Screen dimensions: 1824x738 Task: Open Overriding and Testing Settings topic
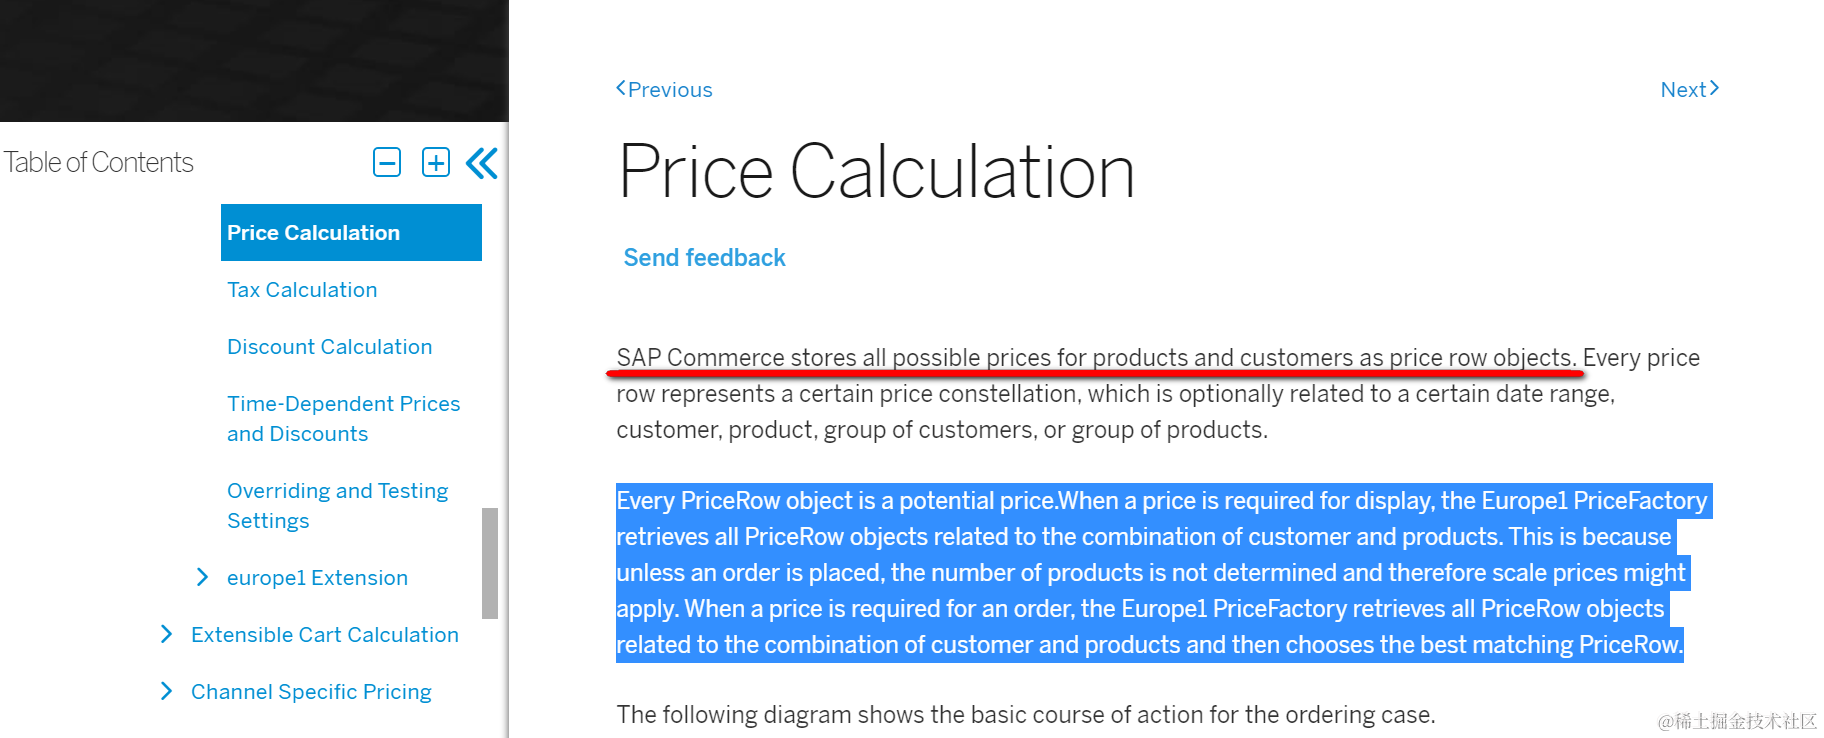click(337, 505)
